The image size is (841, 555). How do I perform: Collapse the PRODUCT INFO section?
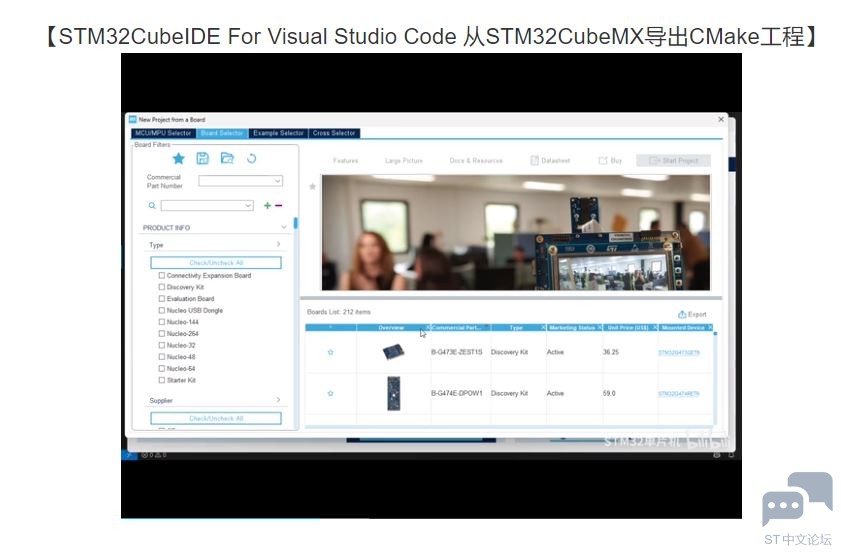point(284,227)
